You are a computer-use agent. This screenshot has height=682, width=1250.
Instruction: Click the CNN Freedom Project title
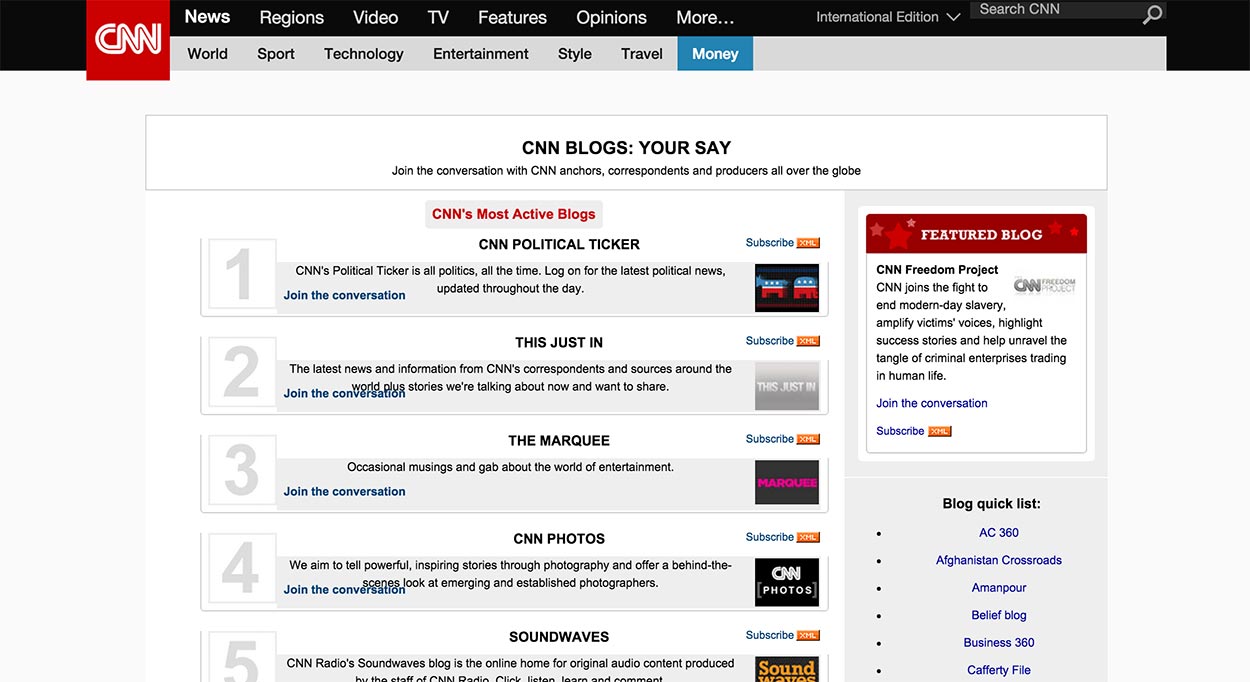point(937,270)
